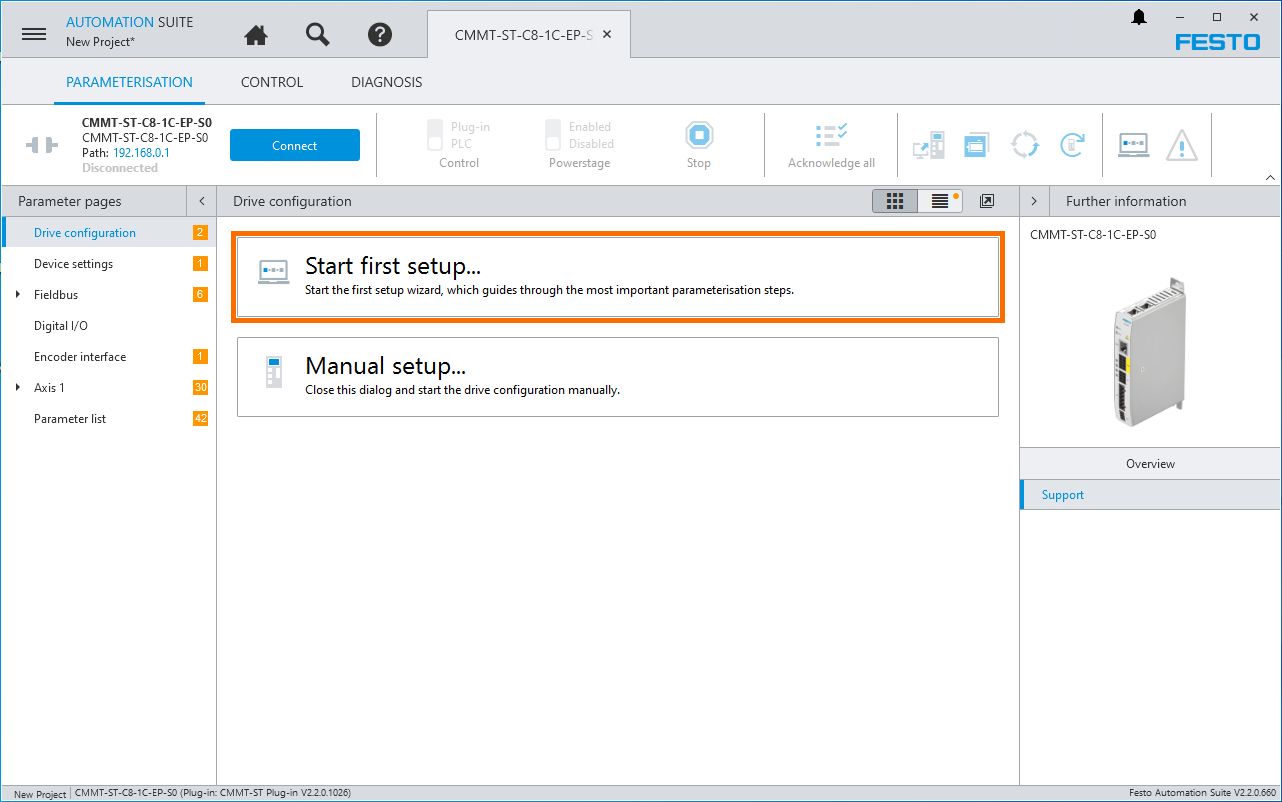Click the Drive configuration heading text
Image resolution: width=1282 pixels, height=802 pixels.
pos(292,201)
